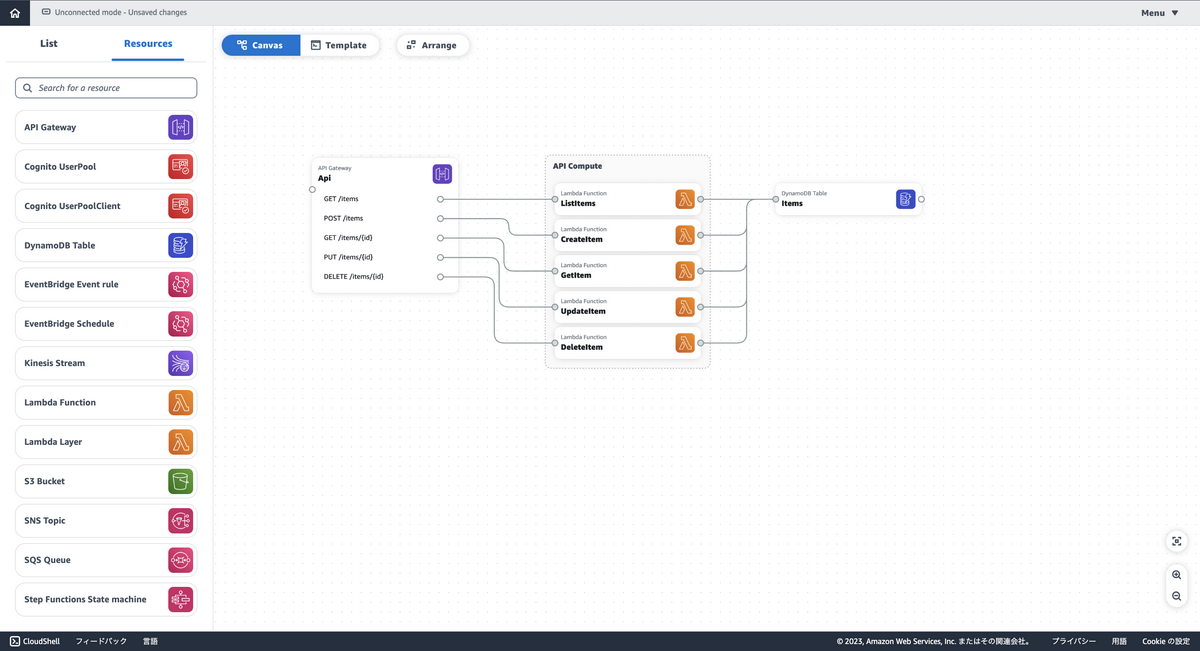Select the Resources tab
Viewport: 1200px width, 651px height.
pos(148,44)
